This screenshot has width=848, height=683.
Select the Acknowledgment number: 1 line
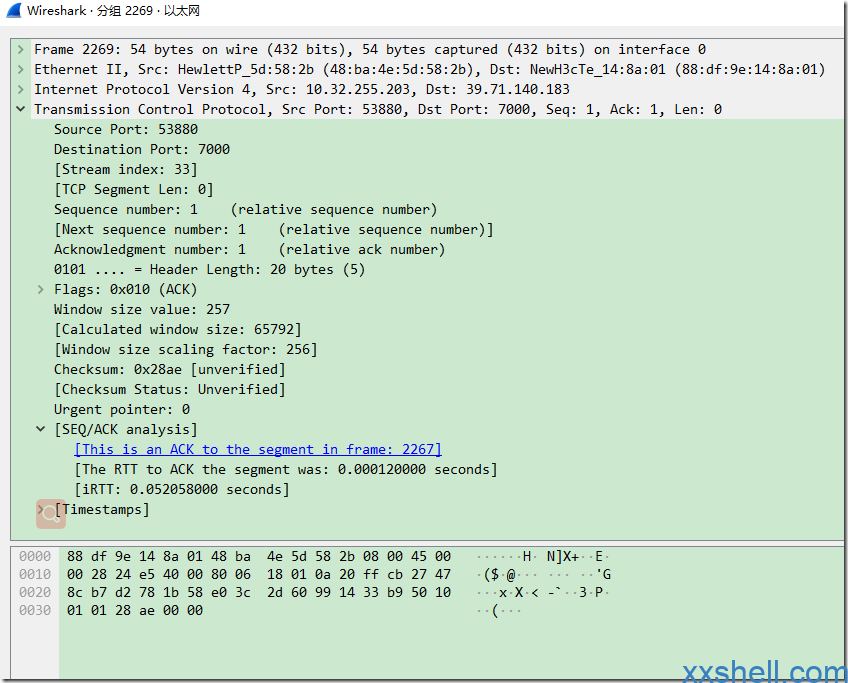tap(249, 250)
